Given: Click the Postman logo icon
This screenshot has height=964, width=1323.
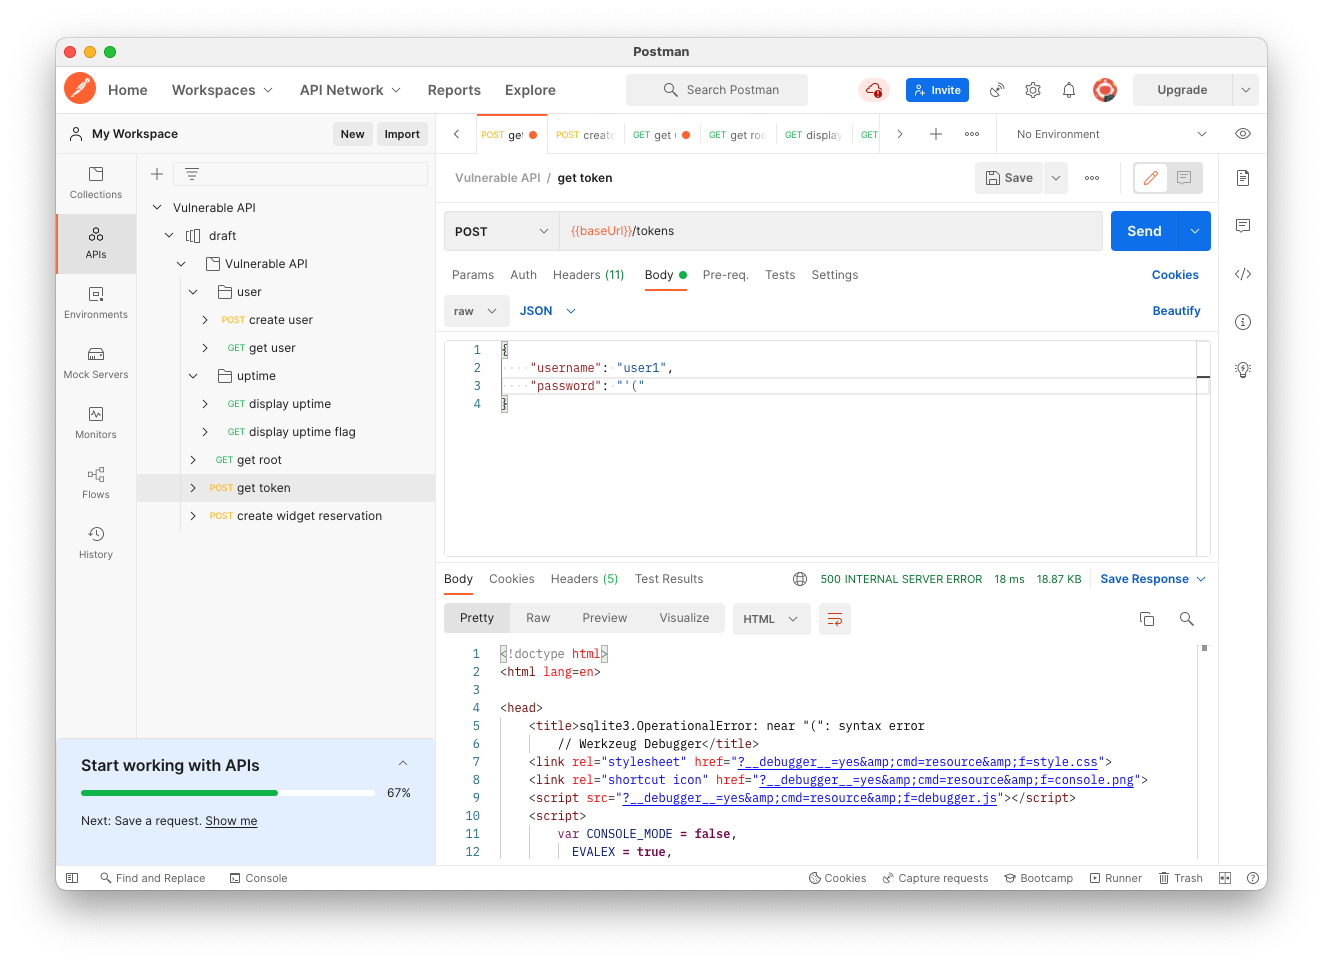Looking at the screenshot, I should [x=80, y=89].
